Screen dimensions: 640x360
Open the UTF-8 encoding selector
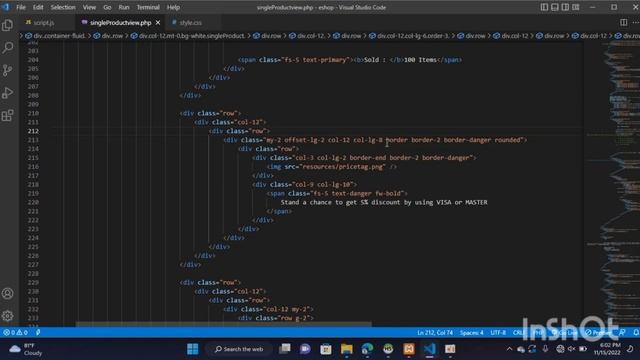498,333
